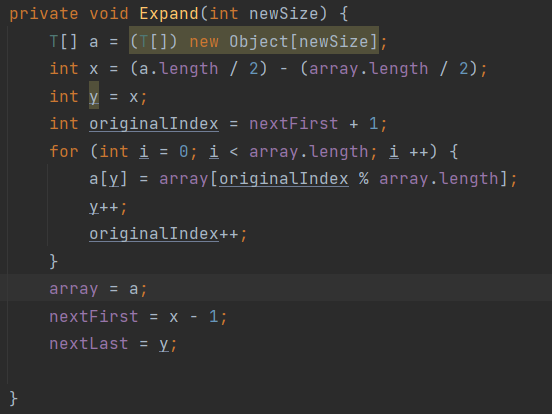
Task: Click highlighted cast expression new Object[newSize]
Action: [254, 41]
